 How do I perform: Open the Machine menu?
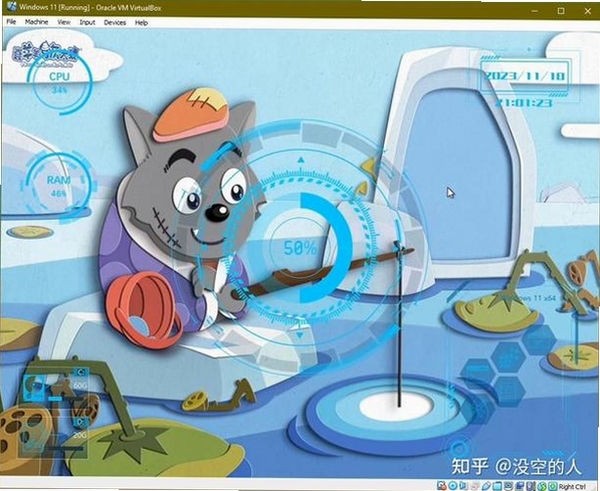(36, 22)
